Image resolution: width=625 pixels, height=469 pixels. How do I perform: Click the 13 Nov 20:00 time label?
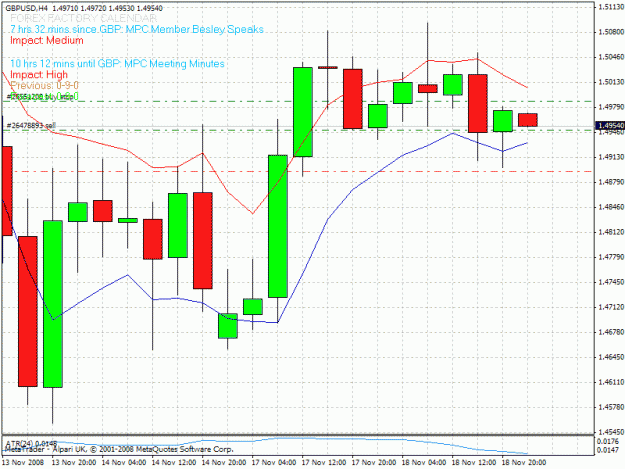[74, 463]
